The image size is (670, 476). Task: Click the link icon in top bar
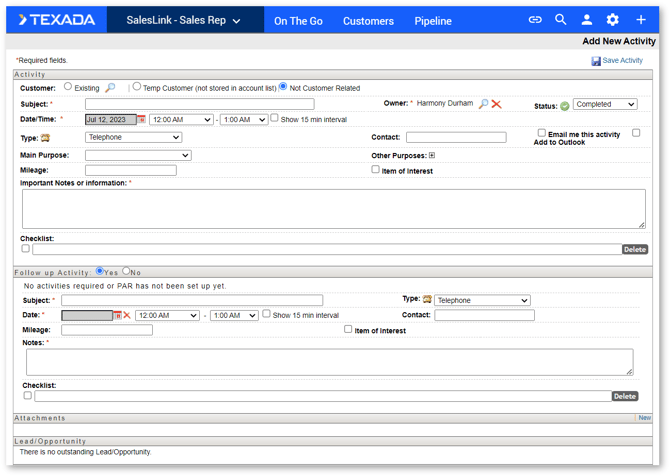coord(535,20)
